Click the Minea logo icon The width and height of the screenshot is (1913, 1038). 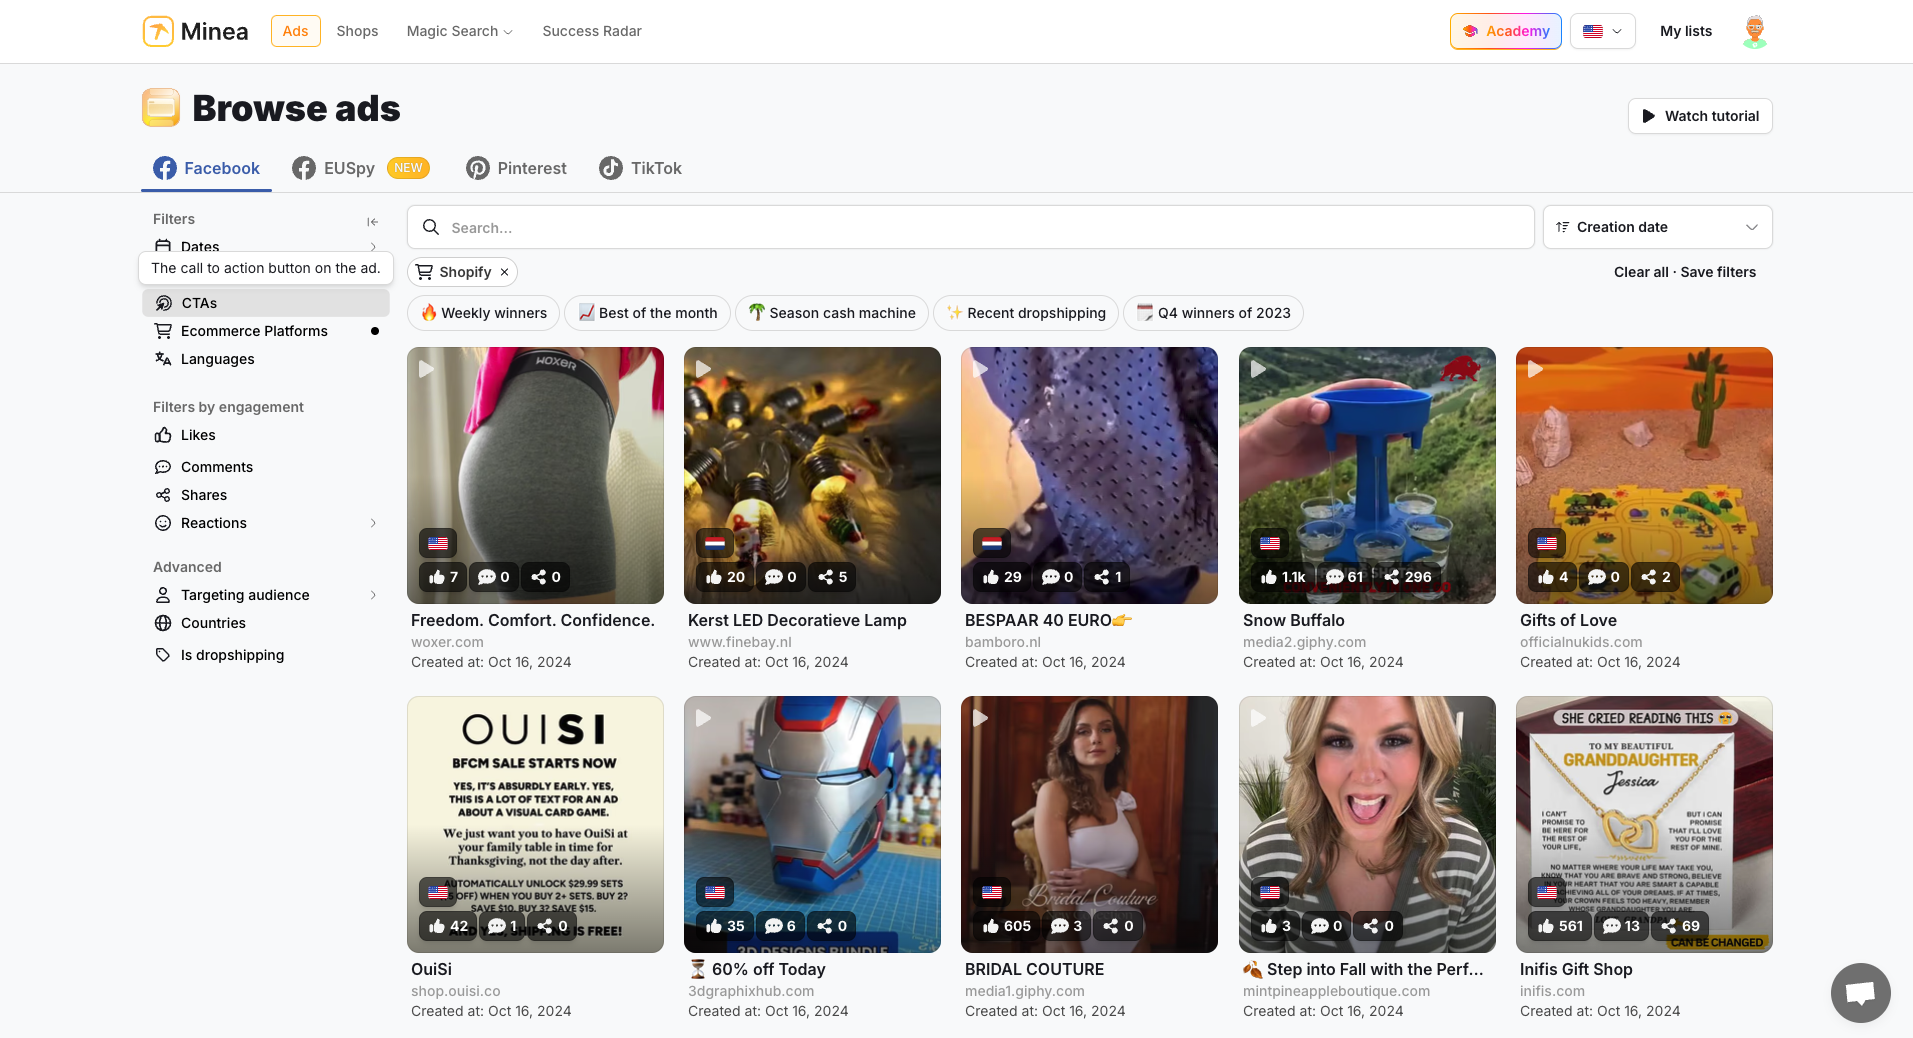158,31
